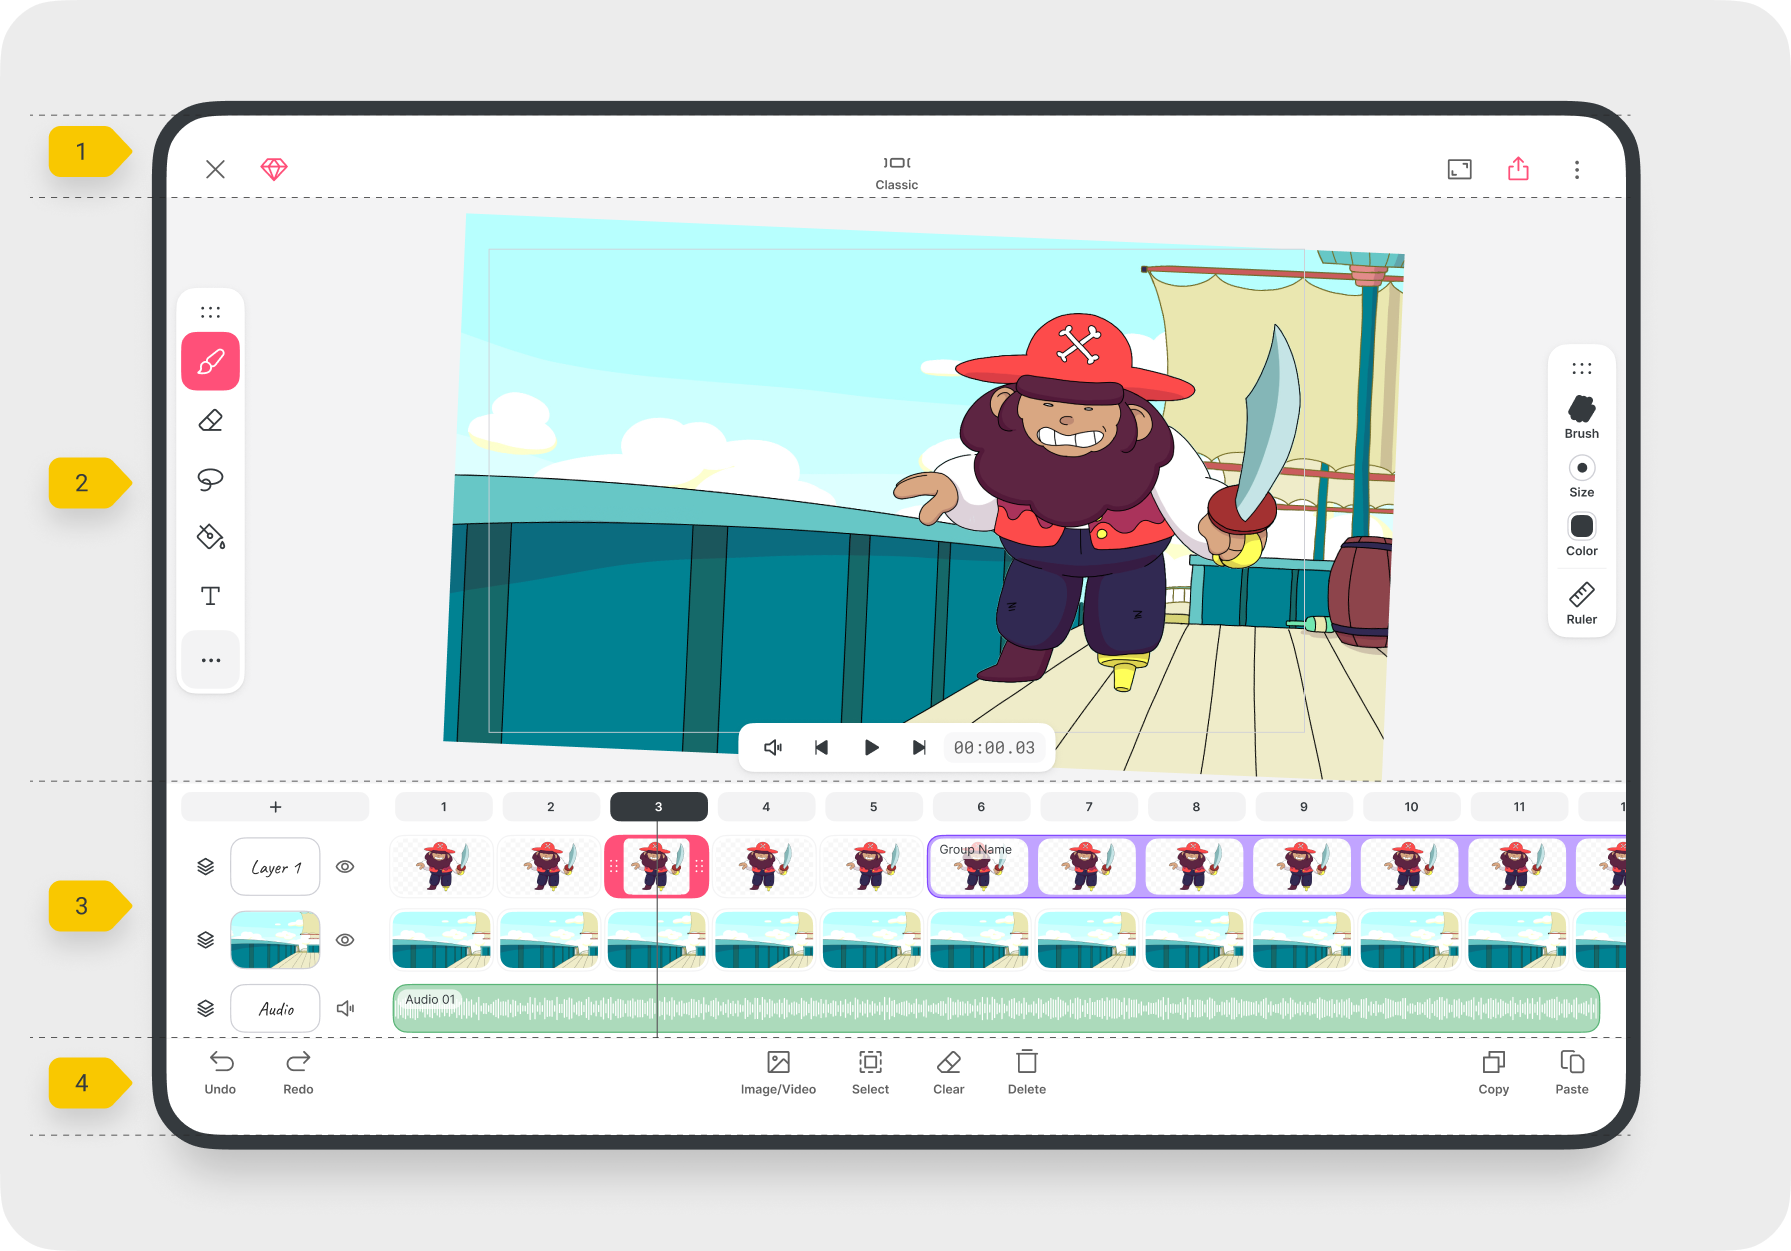Select the Lasso tool
This screenshot has width=1791, height=1251.
(x=210, y=479)
